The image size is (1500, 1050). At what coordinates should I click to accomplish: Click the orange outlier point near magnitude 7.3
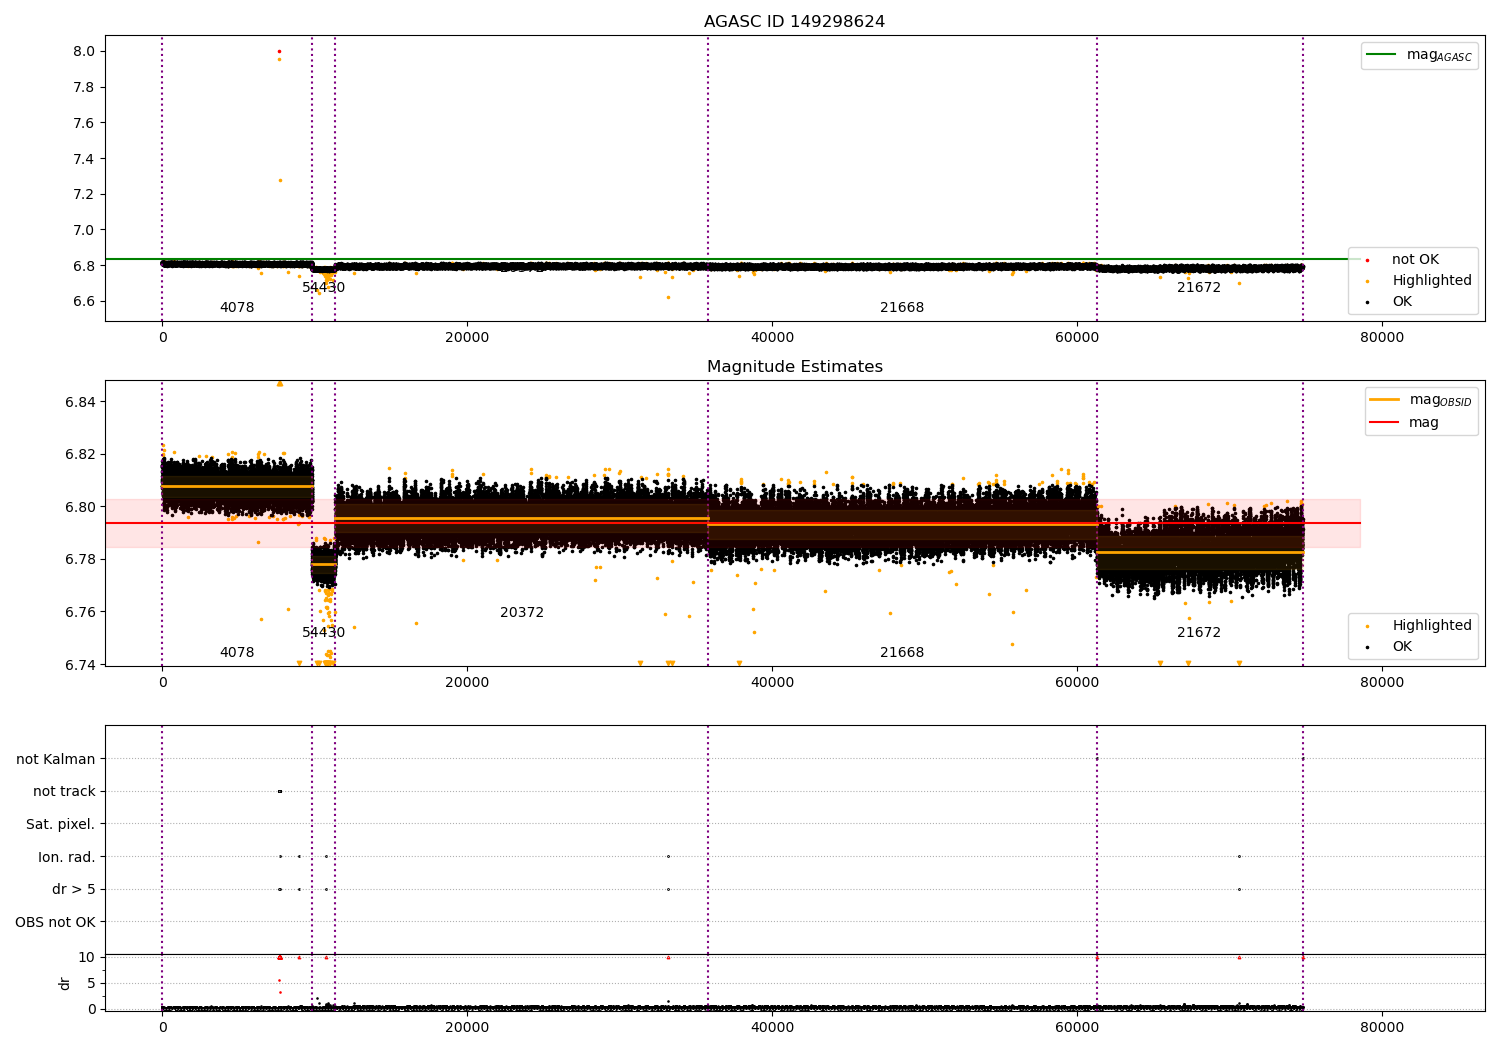pyautogui.click(x=280, y=180)
